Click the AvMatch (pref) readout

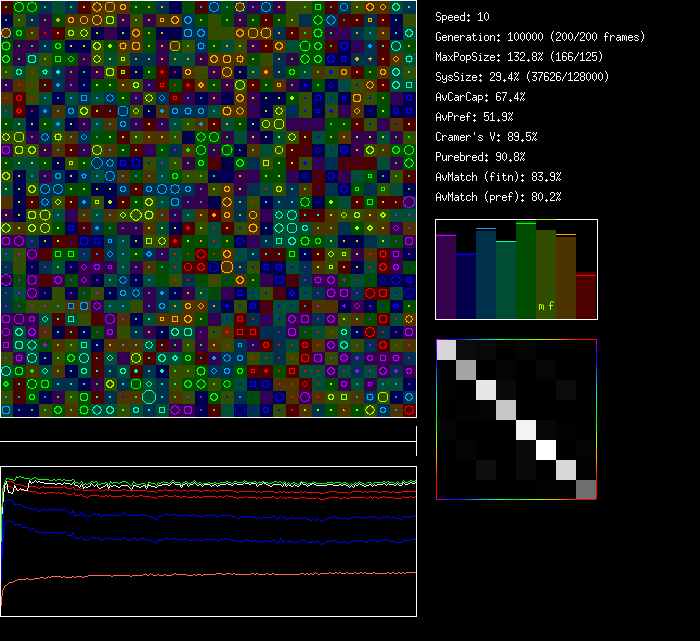498,197
